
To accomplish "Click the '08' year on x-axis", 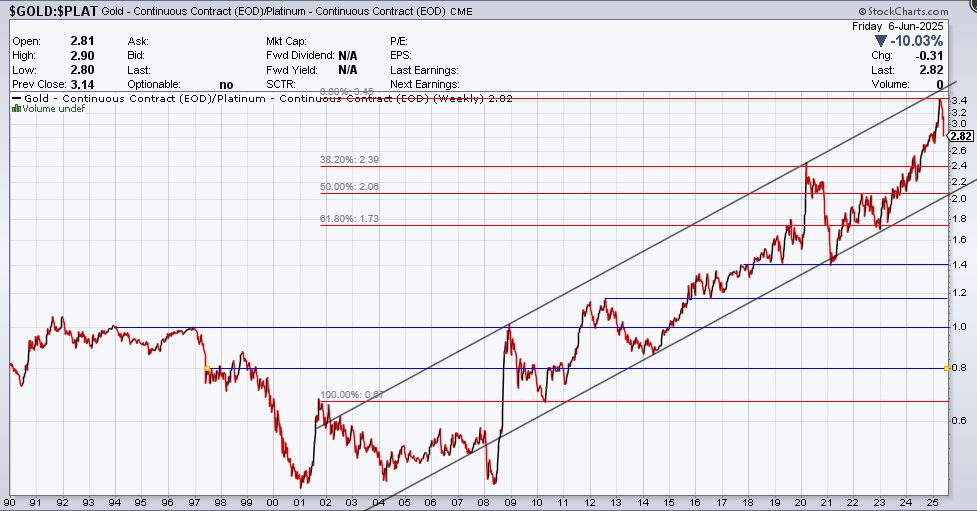I will click(484, 502).
